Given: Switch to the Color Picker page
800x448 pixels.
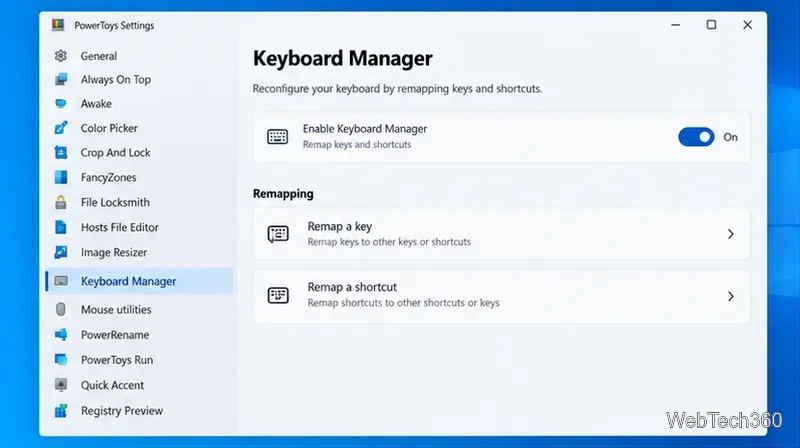Looking at the screenshot, I should pos(109,128).
